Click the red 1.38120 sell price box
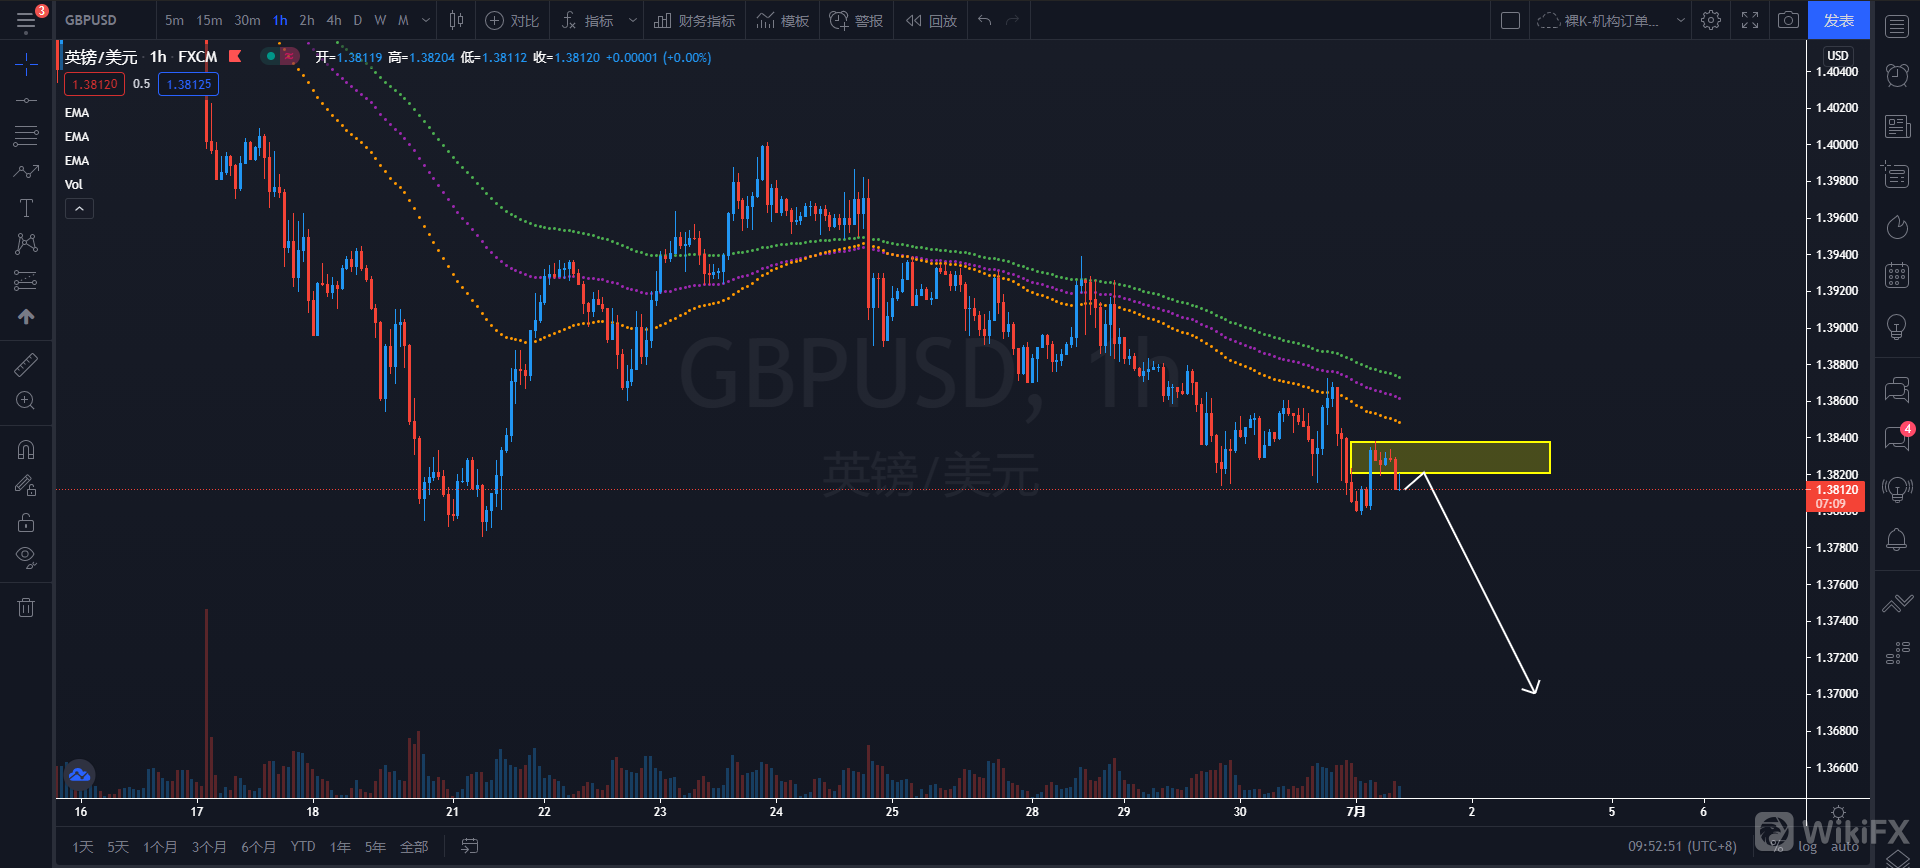Image resolution: width=1920 pixels, height=868 pixels. [95, 84]
